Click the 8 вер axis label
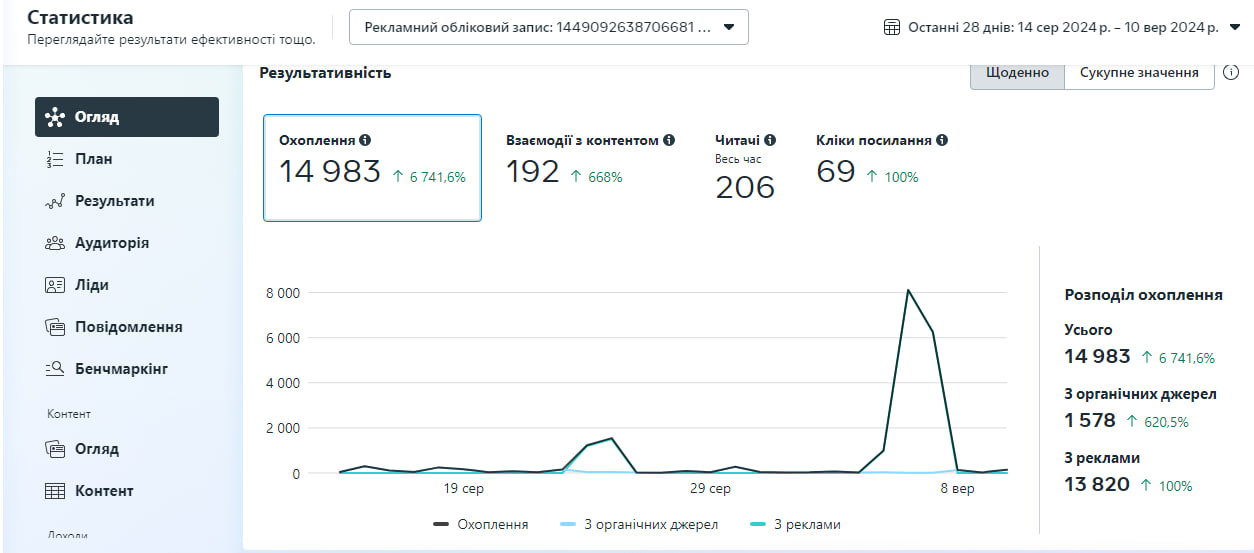 (957, 489)
